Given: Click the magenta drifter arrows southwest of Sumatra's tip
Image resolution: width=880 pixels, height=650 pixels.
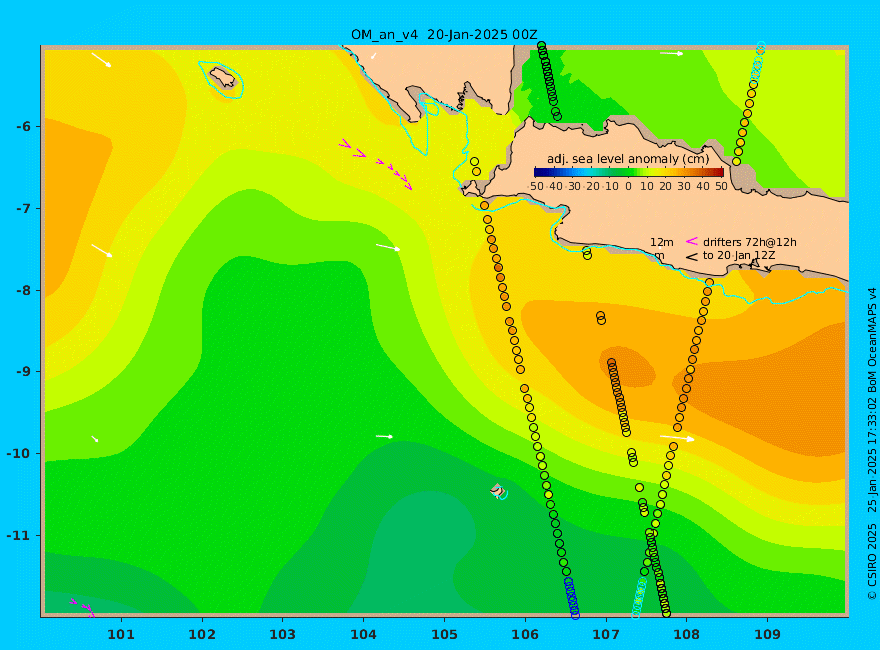Looking at the screenshot, I should point(376,164).
